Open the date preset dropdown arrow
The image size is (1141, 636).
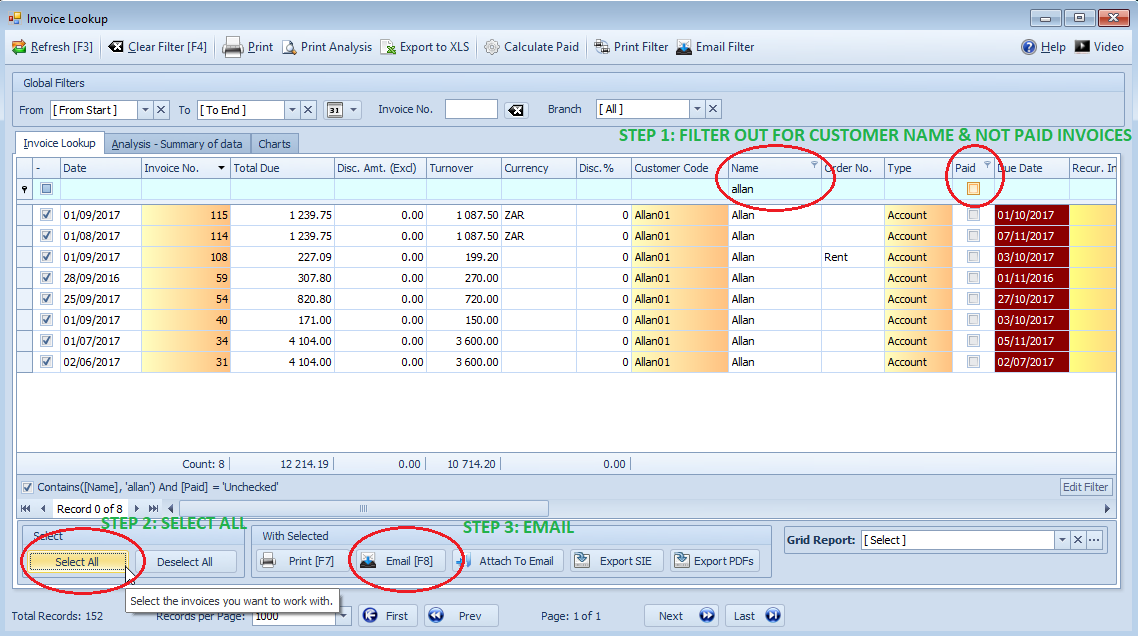354,110
